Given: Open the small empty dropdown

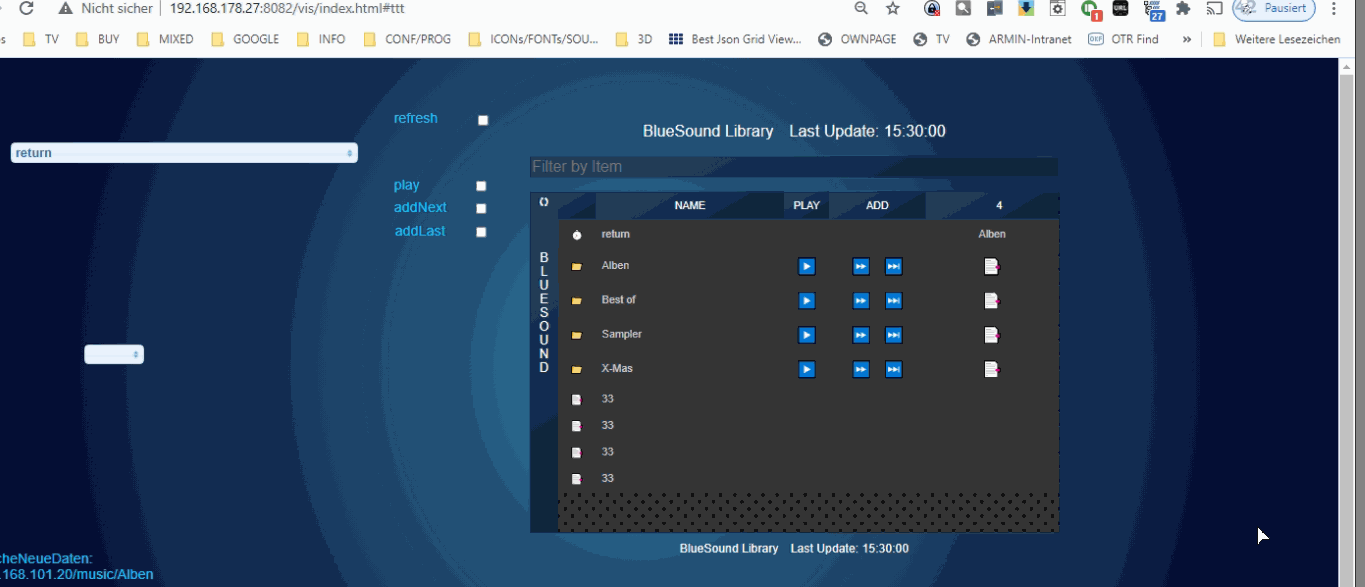Looking at the screenshot, I should tap(114, 354).
